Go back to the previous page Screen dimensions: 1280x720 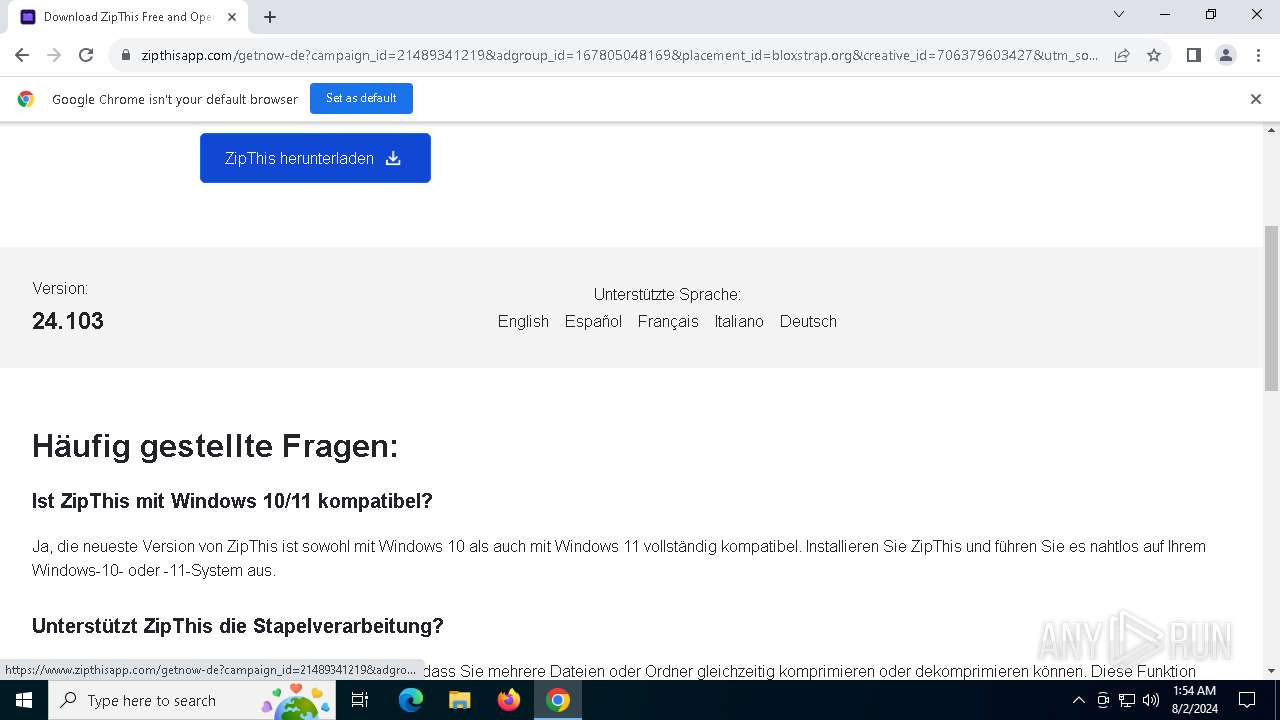[x=22, y=55]
